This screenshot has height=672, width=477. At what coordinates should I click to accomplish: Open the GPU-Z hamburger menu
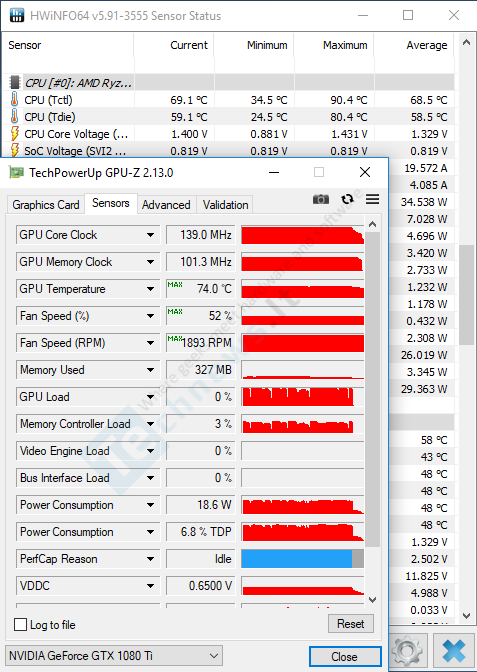(372, 199)
